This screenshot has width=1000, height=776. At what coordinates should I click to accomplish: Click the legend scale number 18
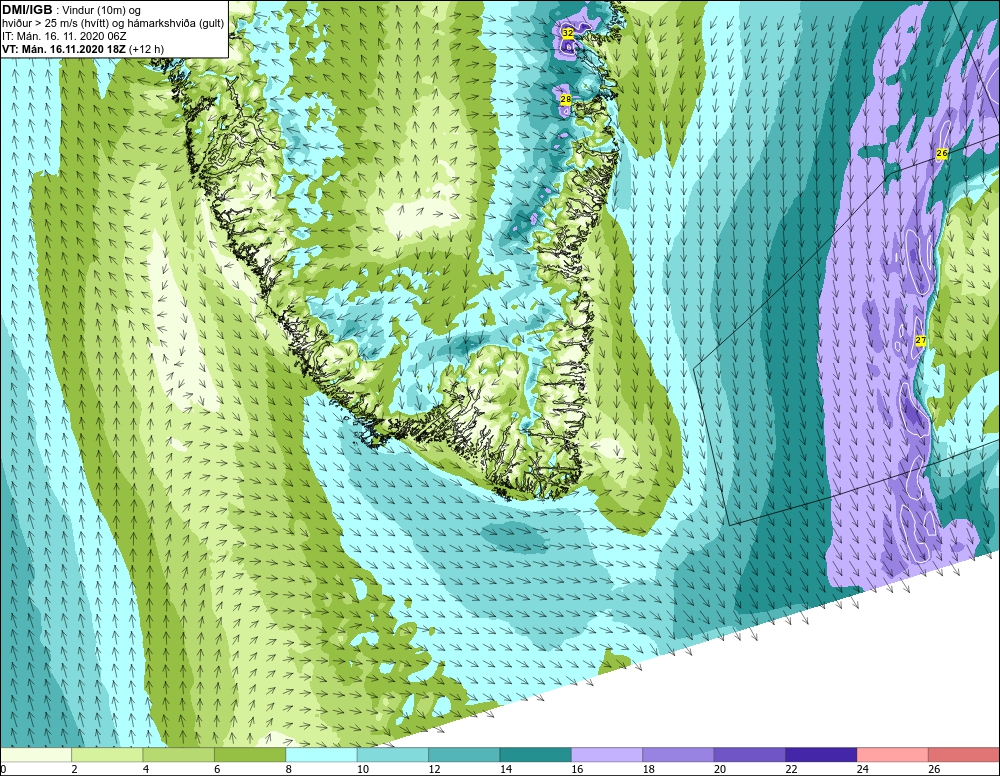[649, 769]
